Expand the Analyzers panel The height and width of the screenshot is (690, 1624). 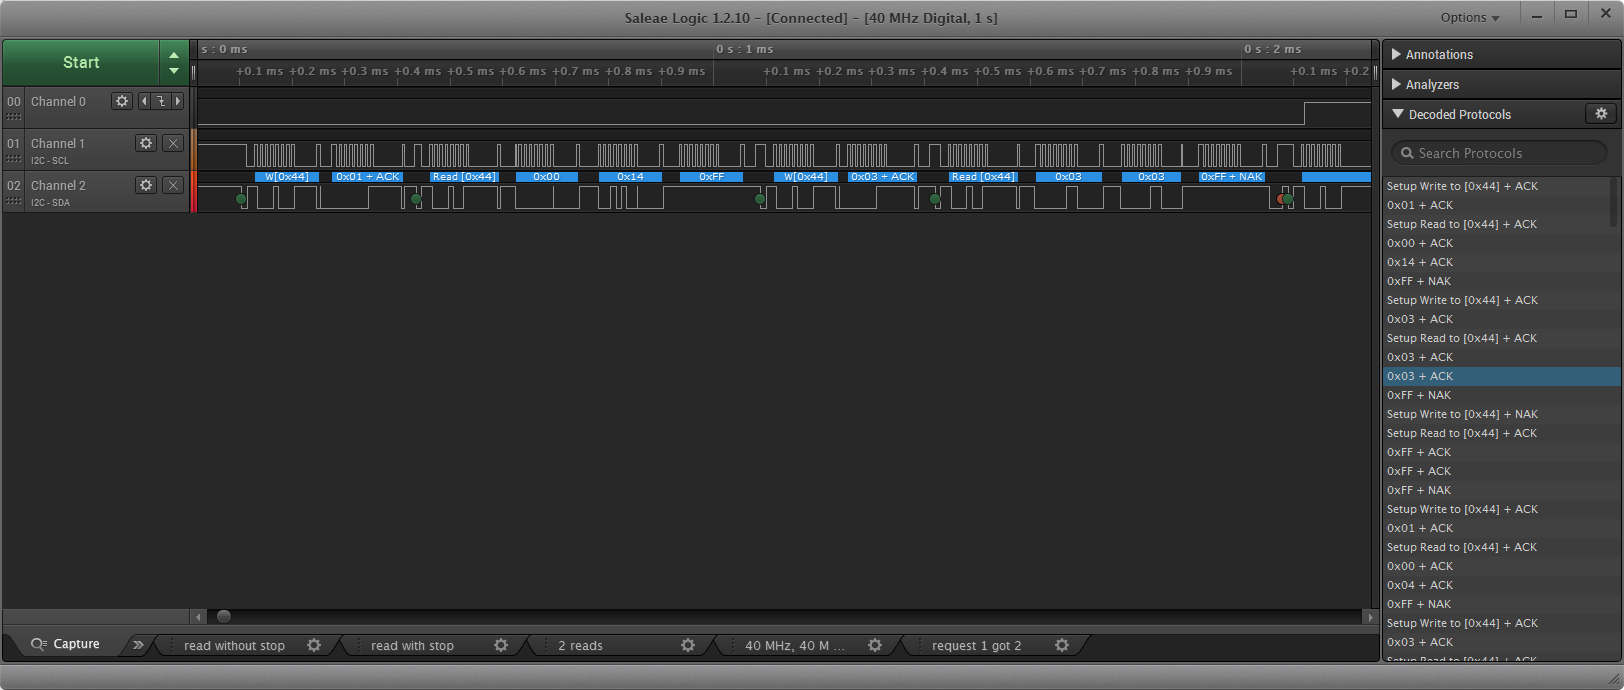coord(1501,84)
